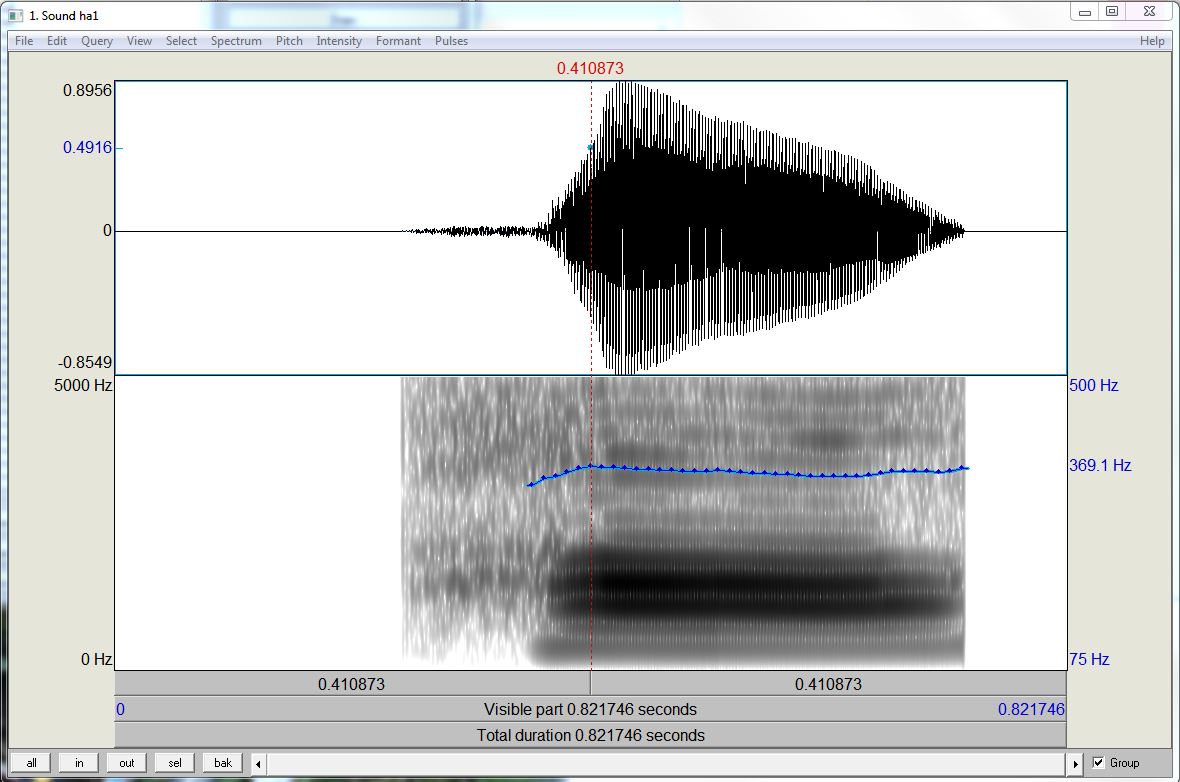This screenshot has height=782, width=1180.
Task: Play the visible part 0.821746 seconds bar
Action: pyautogui.click(x=590, y=709)
